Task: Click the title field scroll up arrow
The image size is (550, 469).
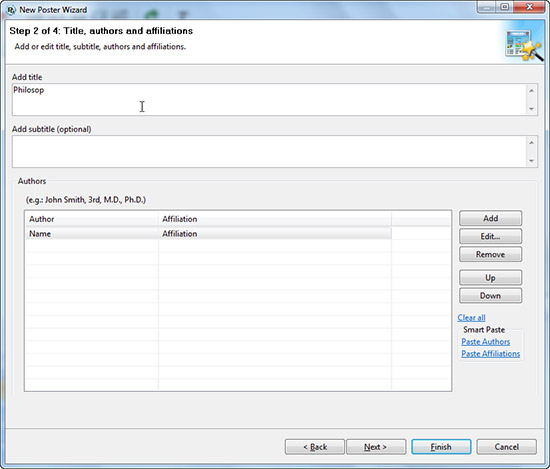Action: tap(531, 91)
